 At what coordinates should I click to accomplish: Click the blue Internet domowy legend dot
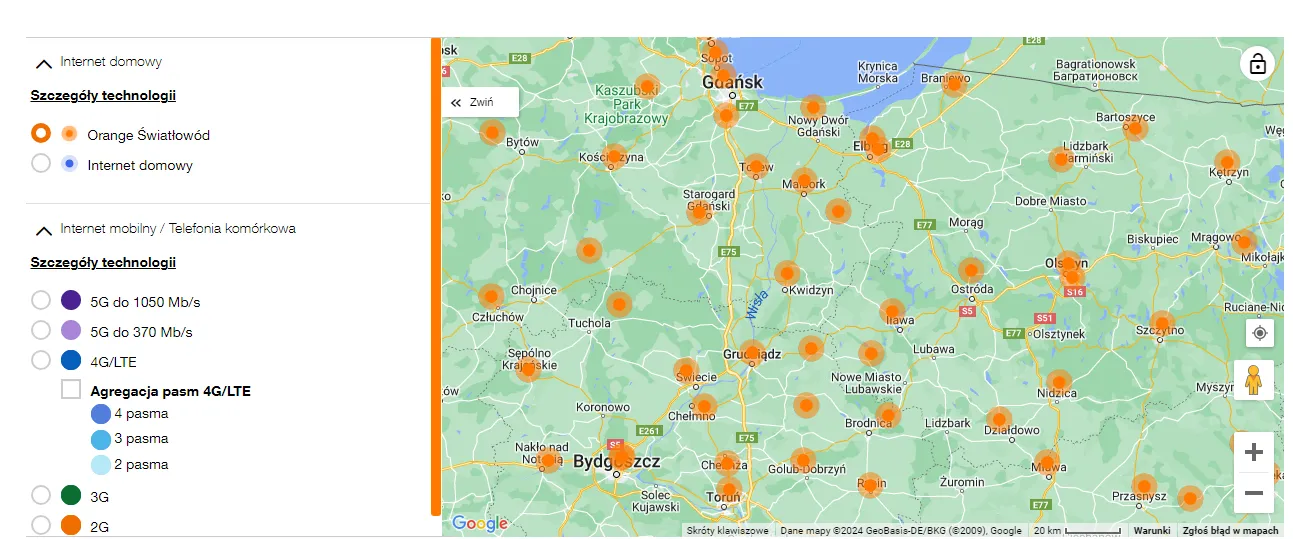tap(69, 164)
